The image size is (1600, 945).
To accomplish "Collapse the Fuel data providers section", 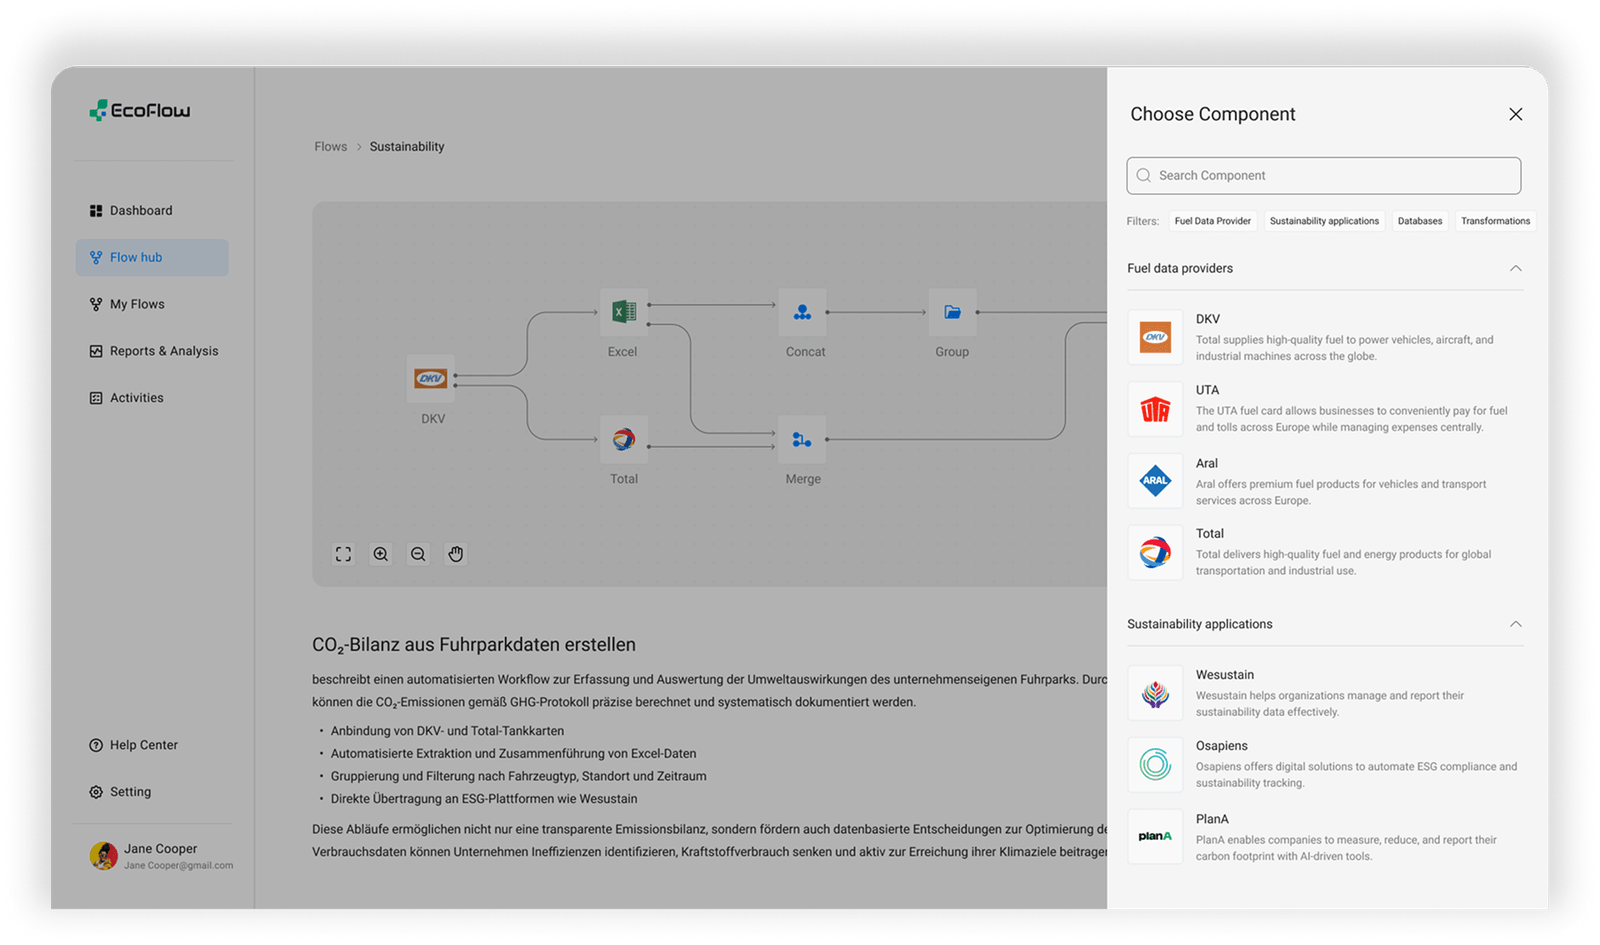I will [1516, 268].
